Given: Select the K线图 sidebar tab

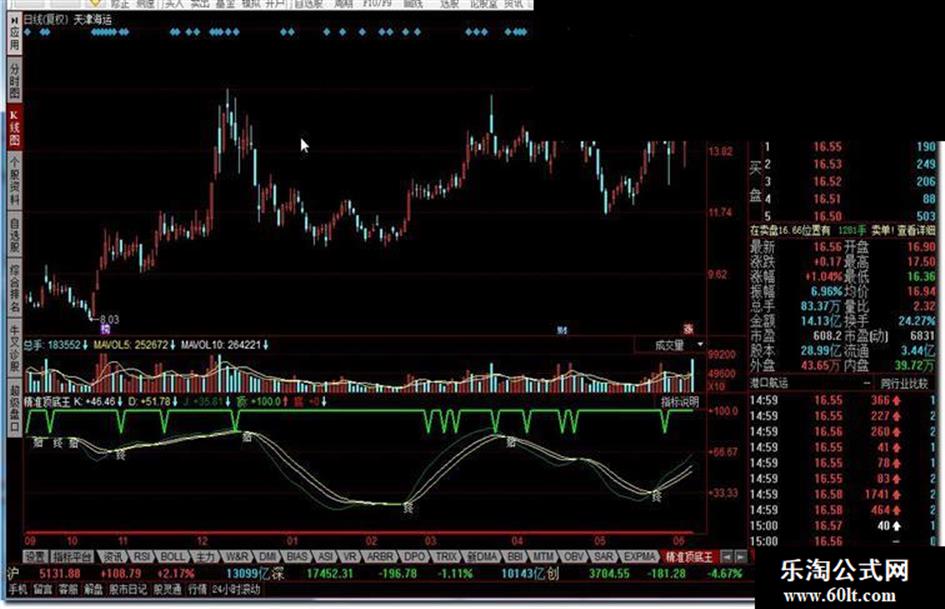Looking at the screenshot, I should coord(14,128).
